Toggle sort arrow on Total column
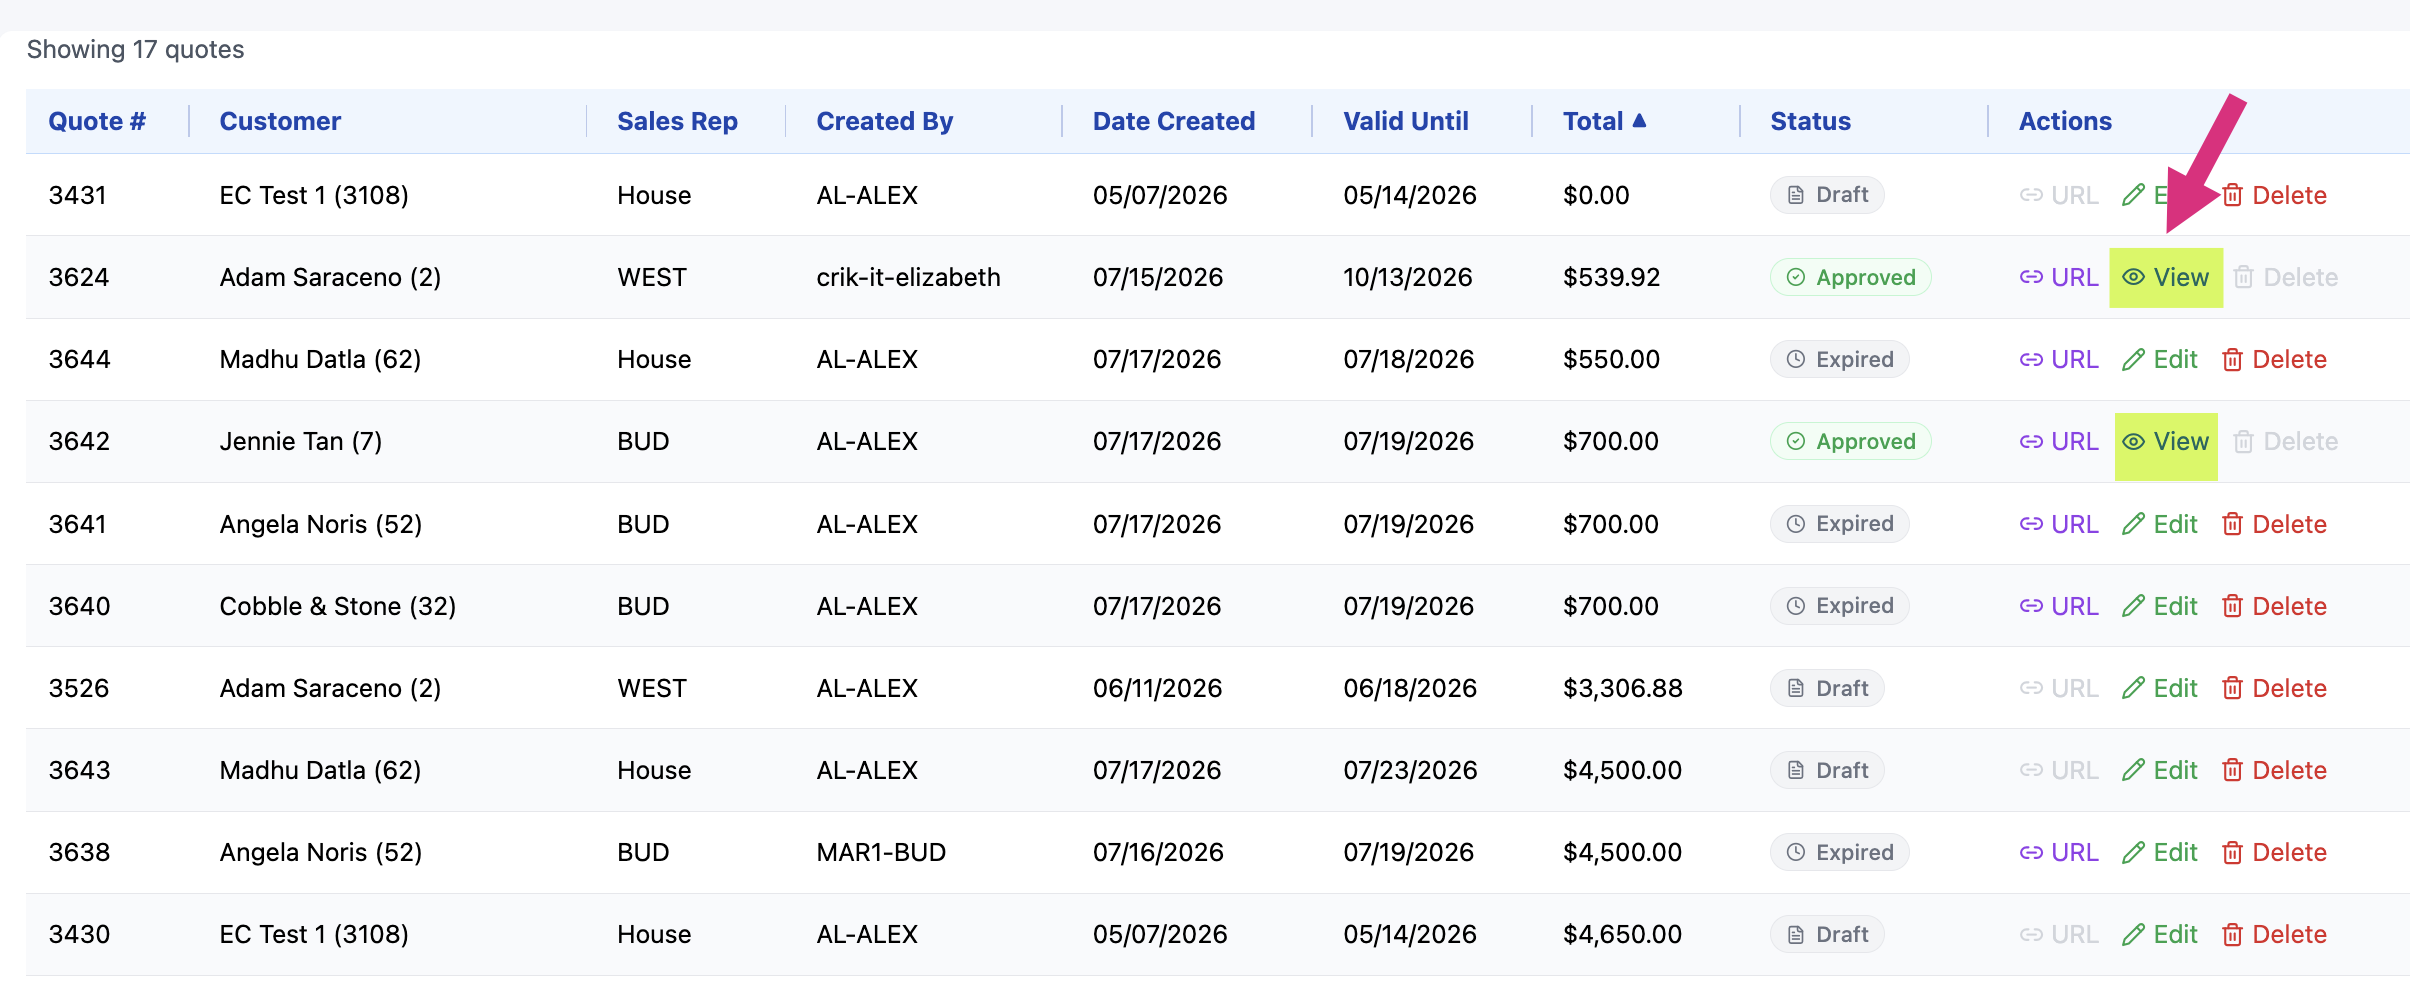The width and height of the screenshot is (2410, 986). click(x=1639, y=120)
